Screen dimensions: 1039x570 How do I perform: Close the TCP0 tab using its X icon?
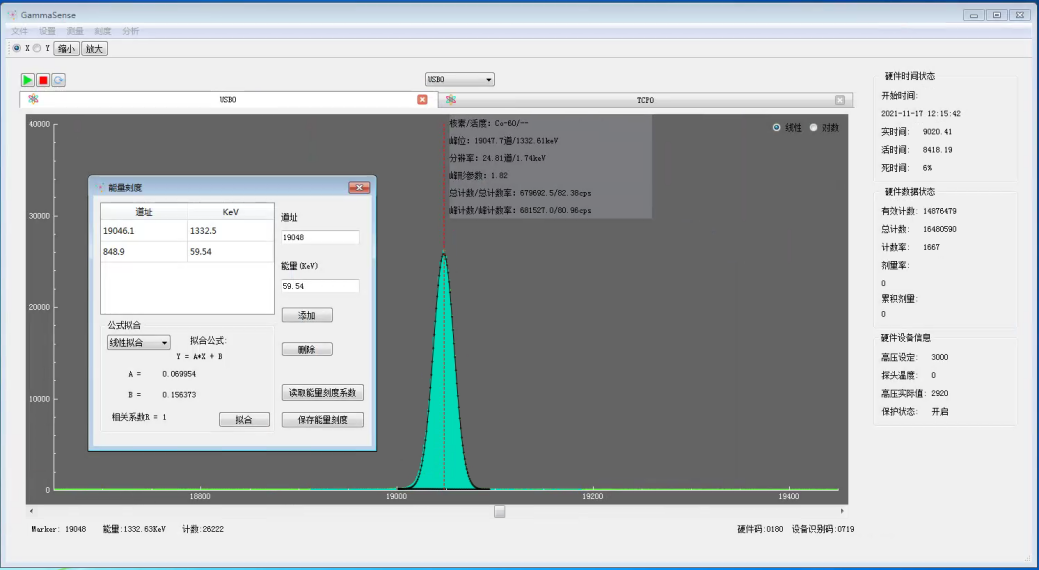(840, 100)
